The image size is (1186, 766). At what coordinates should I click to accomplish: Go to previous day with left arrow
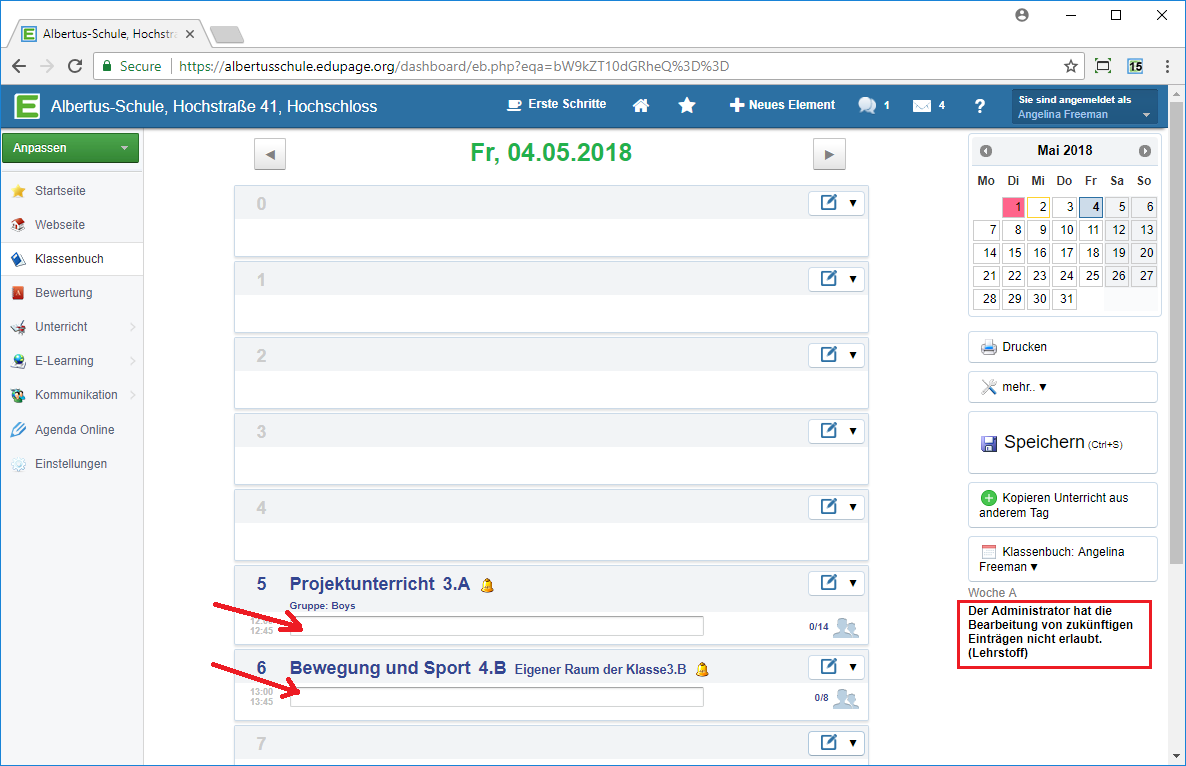[270, 154]
